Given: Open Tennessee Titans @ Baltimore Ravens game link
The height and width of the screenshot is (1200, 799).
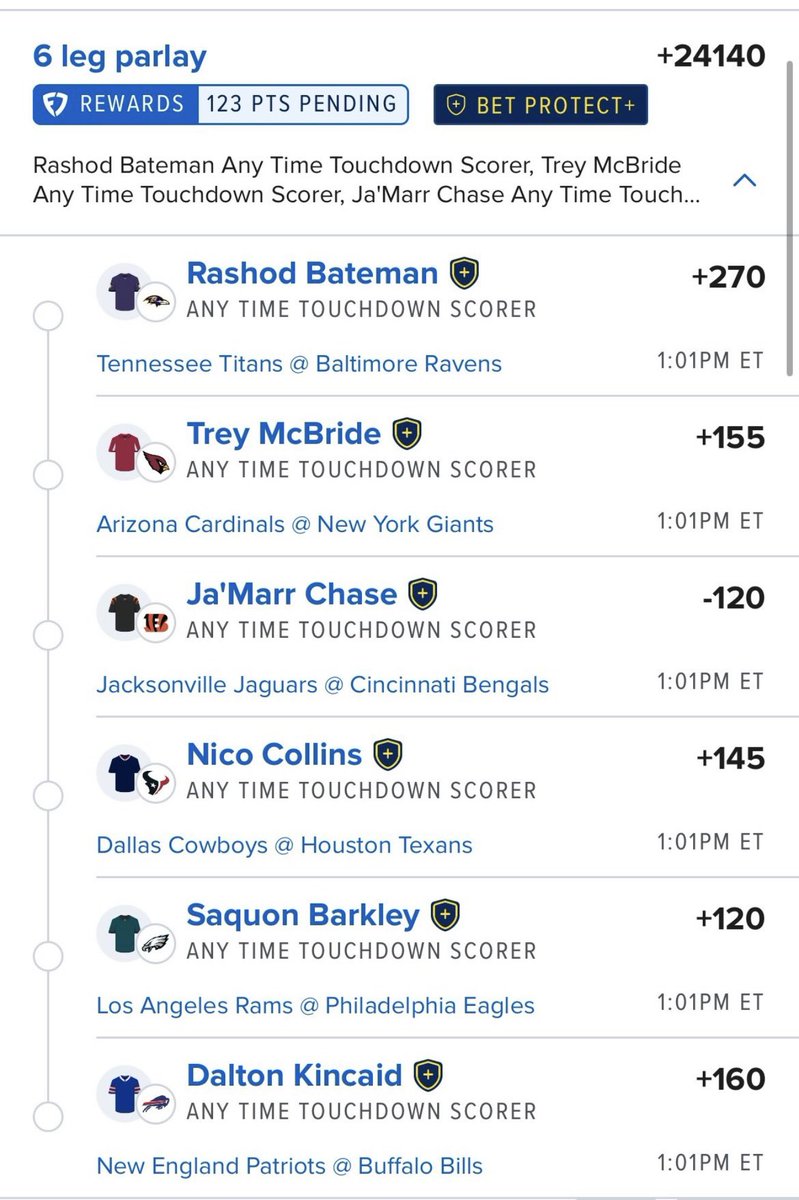Looking at the screenshot, I should click(x=299, y=363).
